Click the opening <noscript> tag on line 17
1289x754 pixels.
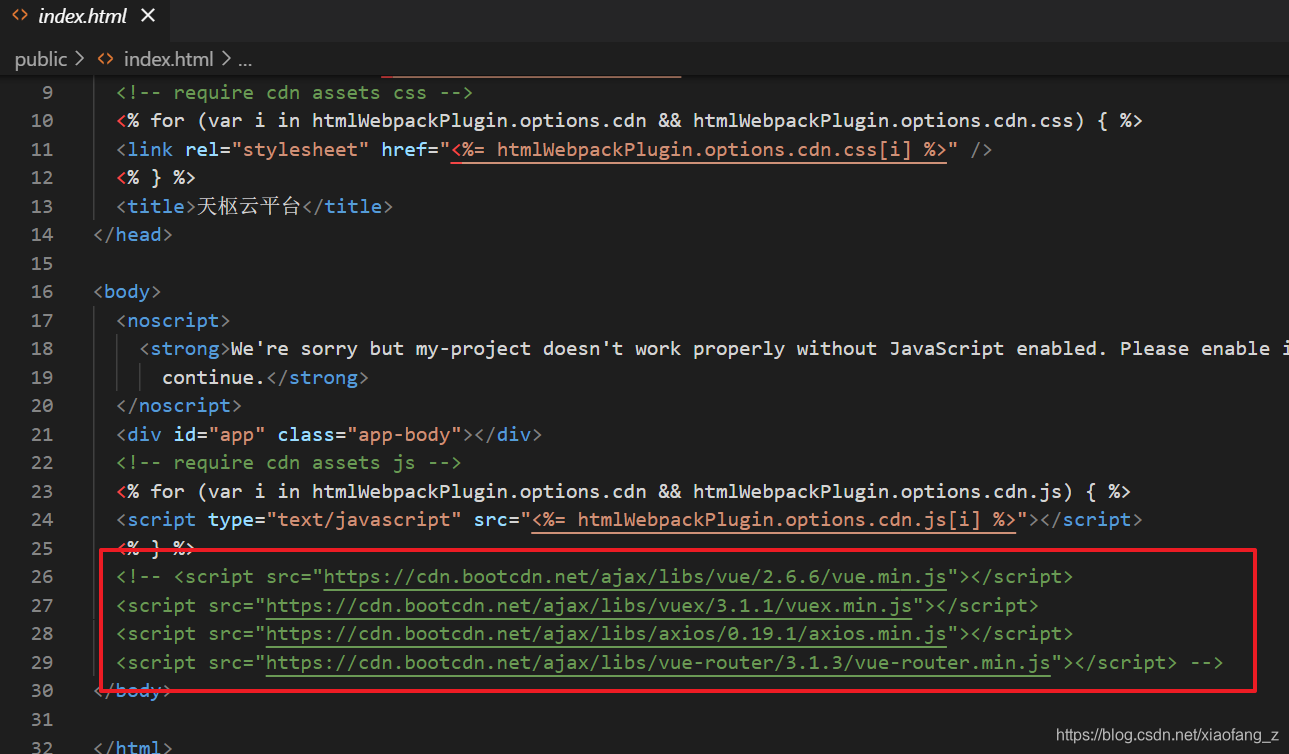coord(173,320)
